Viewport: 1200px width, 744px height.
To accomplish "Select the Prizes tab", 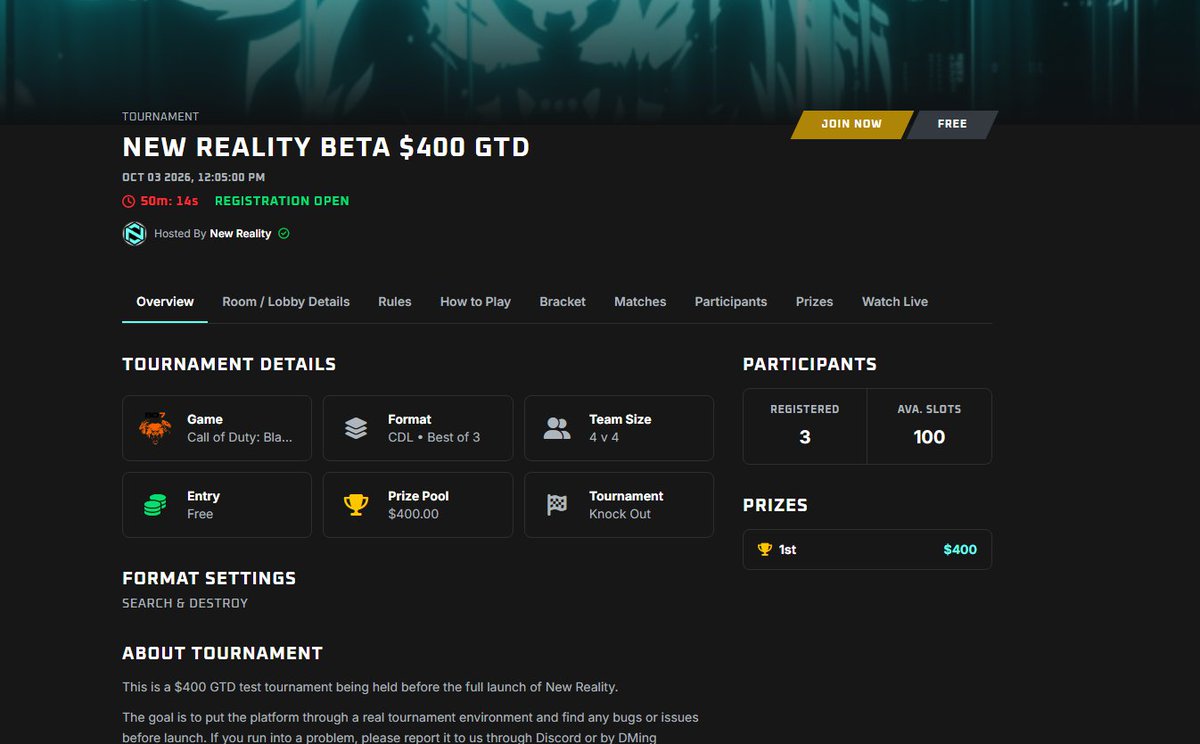I will pyautogui.click(x=815, y=301).
